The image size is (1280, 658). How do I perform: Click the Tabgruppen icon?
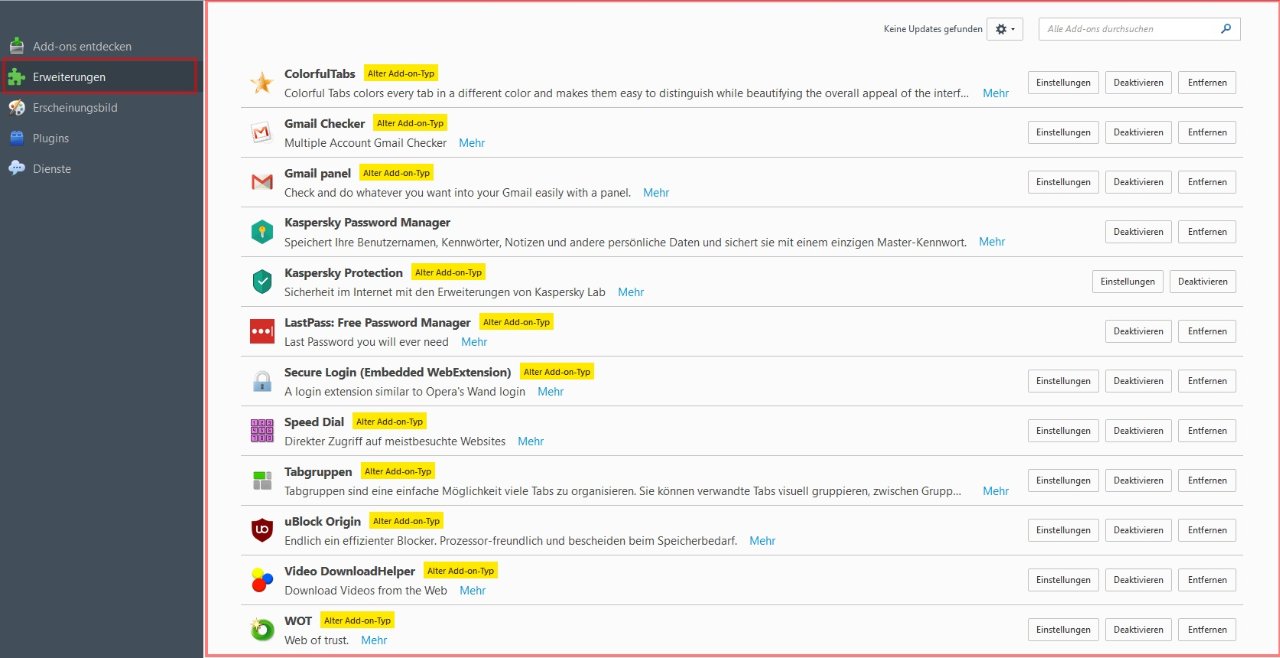point(262,480)
